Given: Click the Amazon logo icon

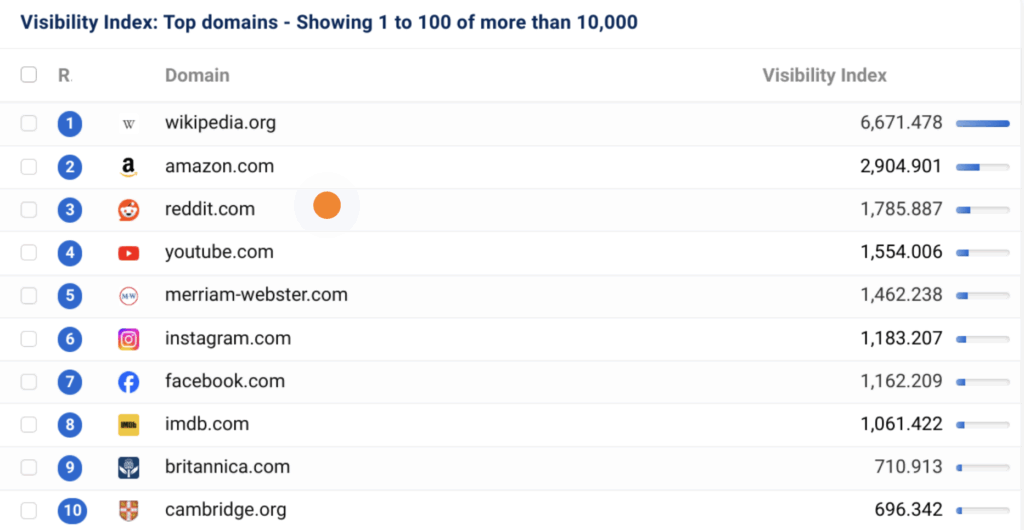Looking at the screenshot, I should pyautogui.click(x=128, y=167).
